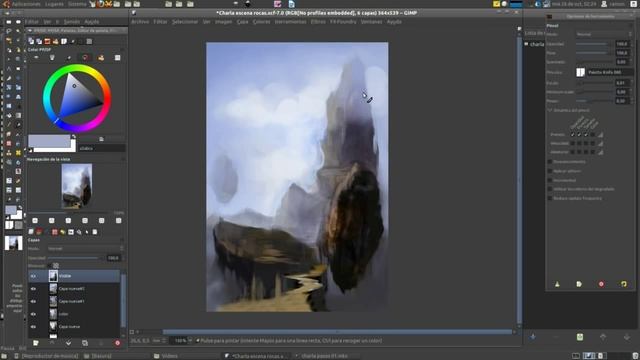Open Modo dropdown in Capas panel
Image resolution: width=640 pixels, height=360 pixels.
tap(85, 248)
